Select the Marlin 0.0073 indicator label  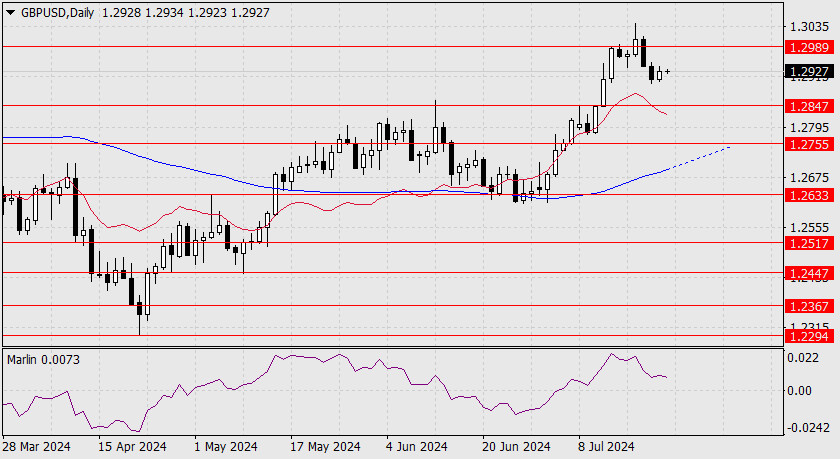coord(43,360)
